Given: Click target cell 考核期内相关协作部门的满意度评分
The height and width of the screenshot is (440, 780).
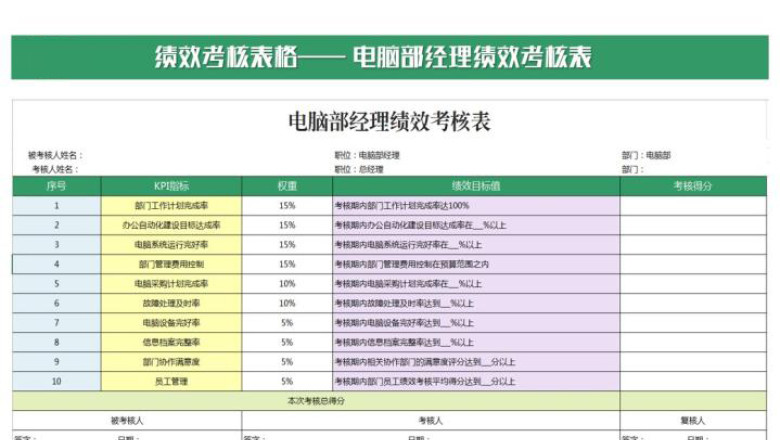Looking at the screenshot, I should (476, 362).
